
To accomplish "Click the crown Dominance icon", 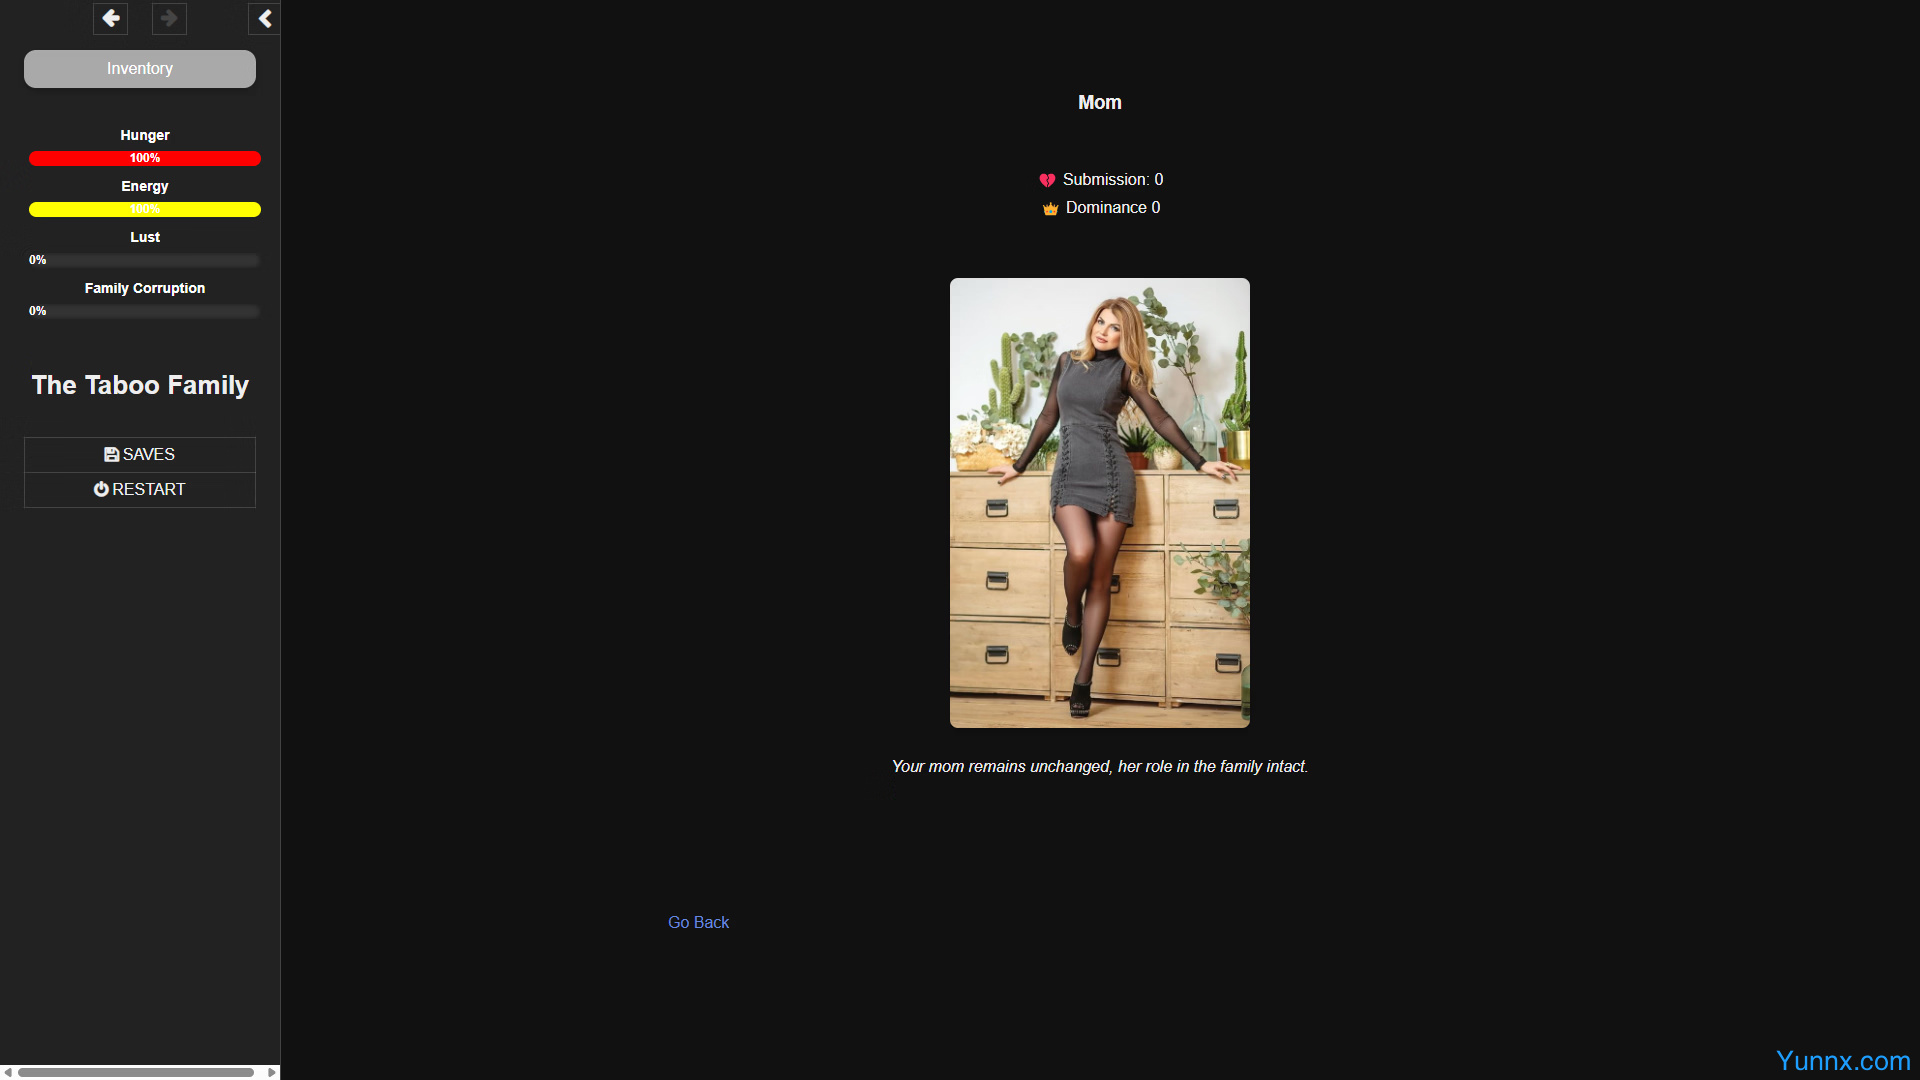I will [1050, 209].
